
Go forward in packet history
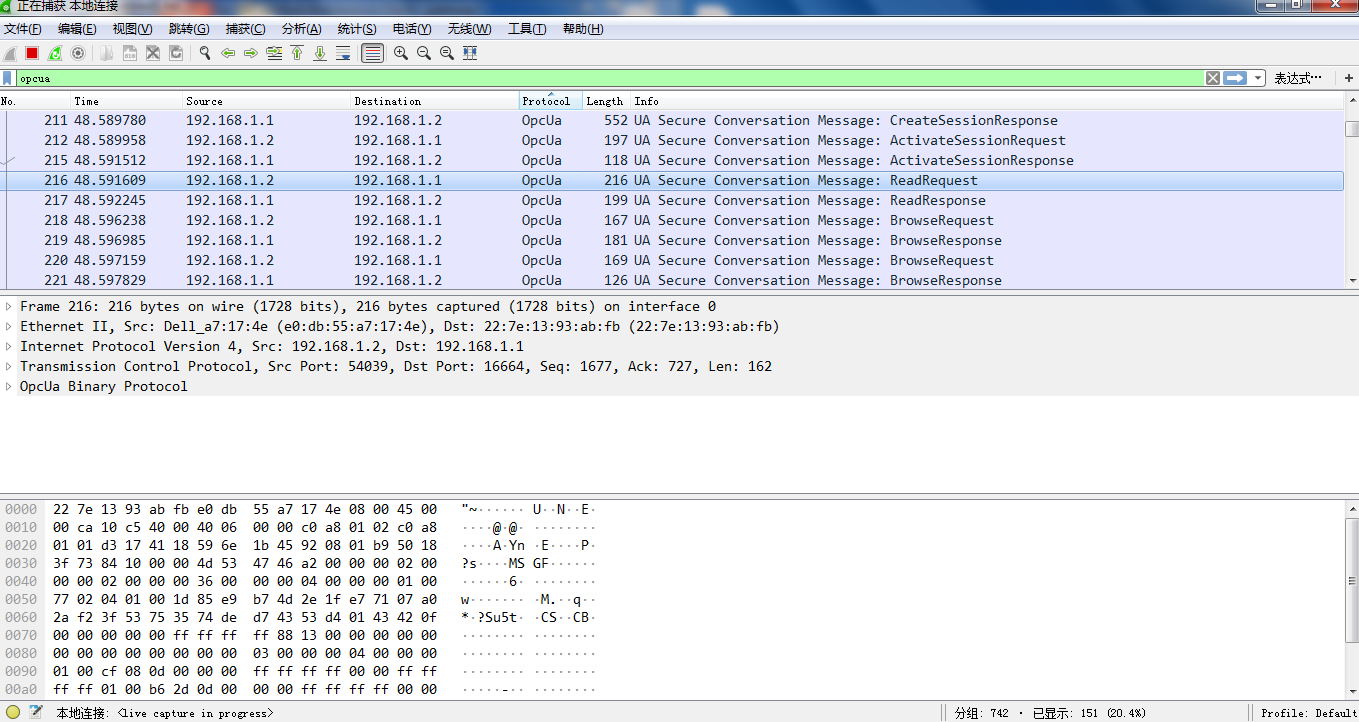coord(251,53)
